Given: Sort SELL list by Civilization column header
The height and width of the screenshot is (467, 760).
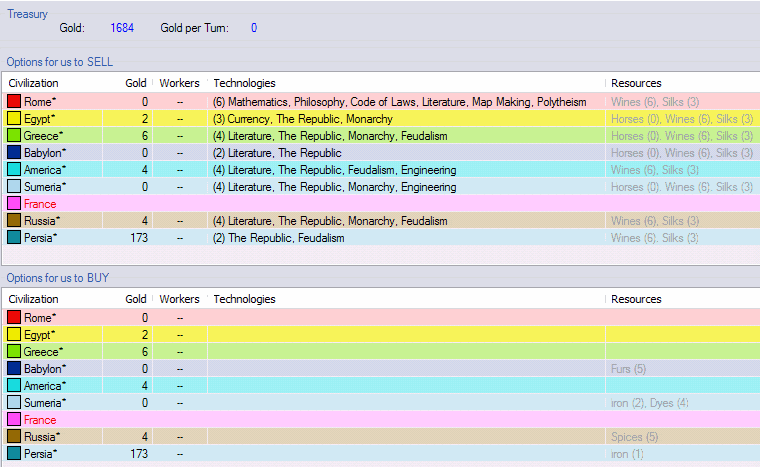Looking at the screenshot, I should [33, 83].
